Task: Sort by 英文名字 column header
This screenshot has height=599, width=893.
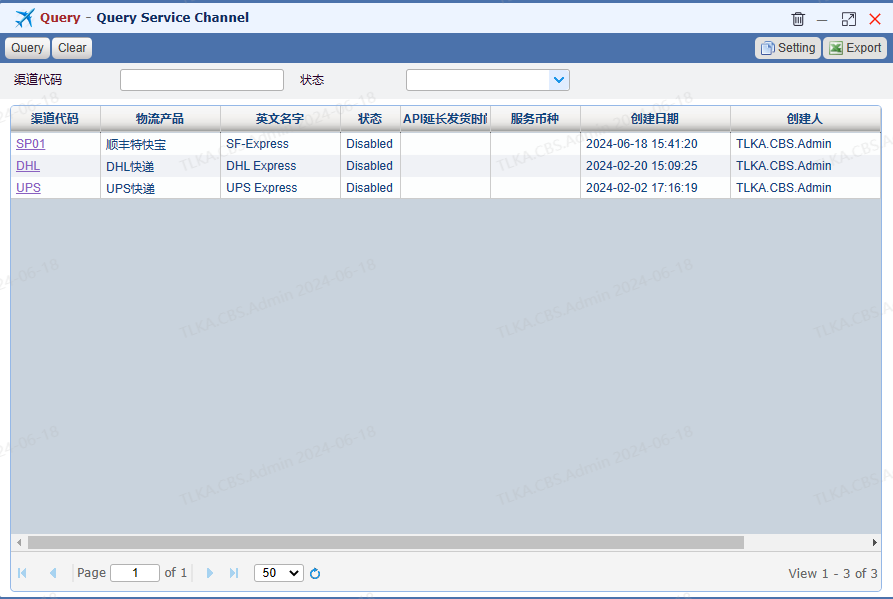Action: [280, 118]
